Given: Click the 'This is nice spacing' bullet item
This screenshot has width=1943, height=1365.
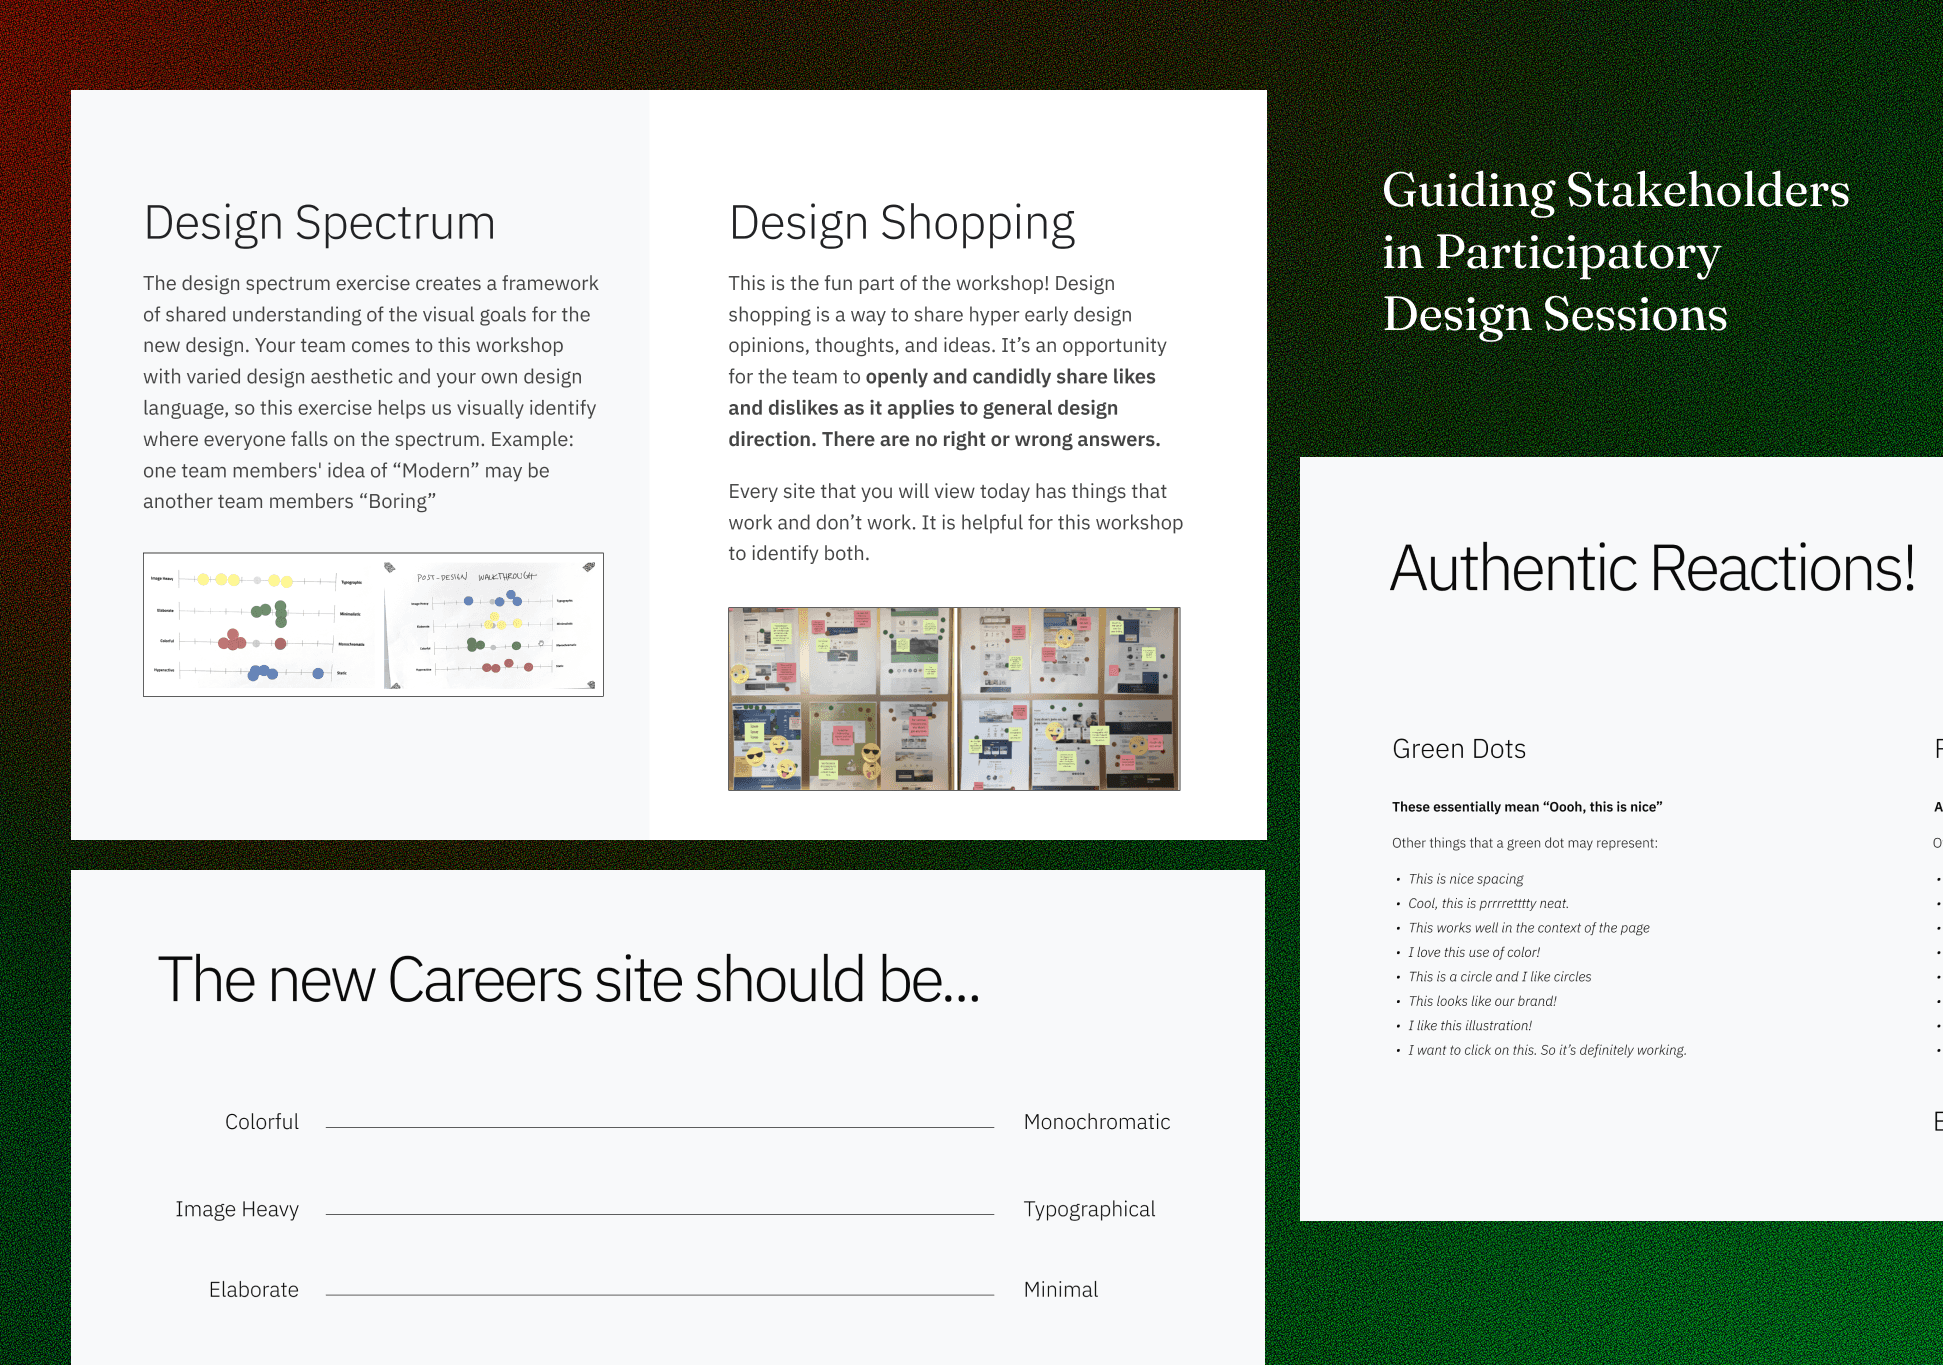Looking at the screenshot, I should (x=1465, y=879).
